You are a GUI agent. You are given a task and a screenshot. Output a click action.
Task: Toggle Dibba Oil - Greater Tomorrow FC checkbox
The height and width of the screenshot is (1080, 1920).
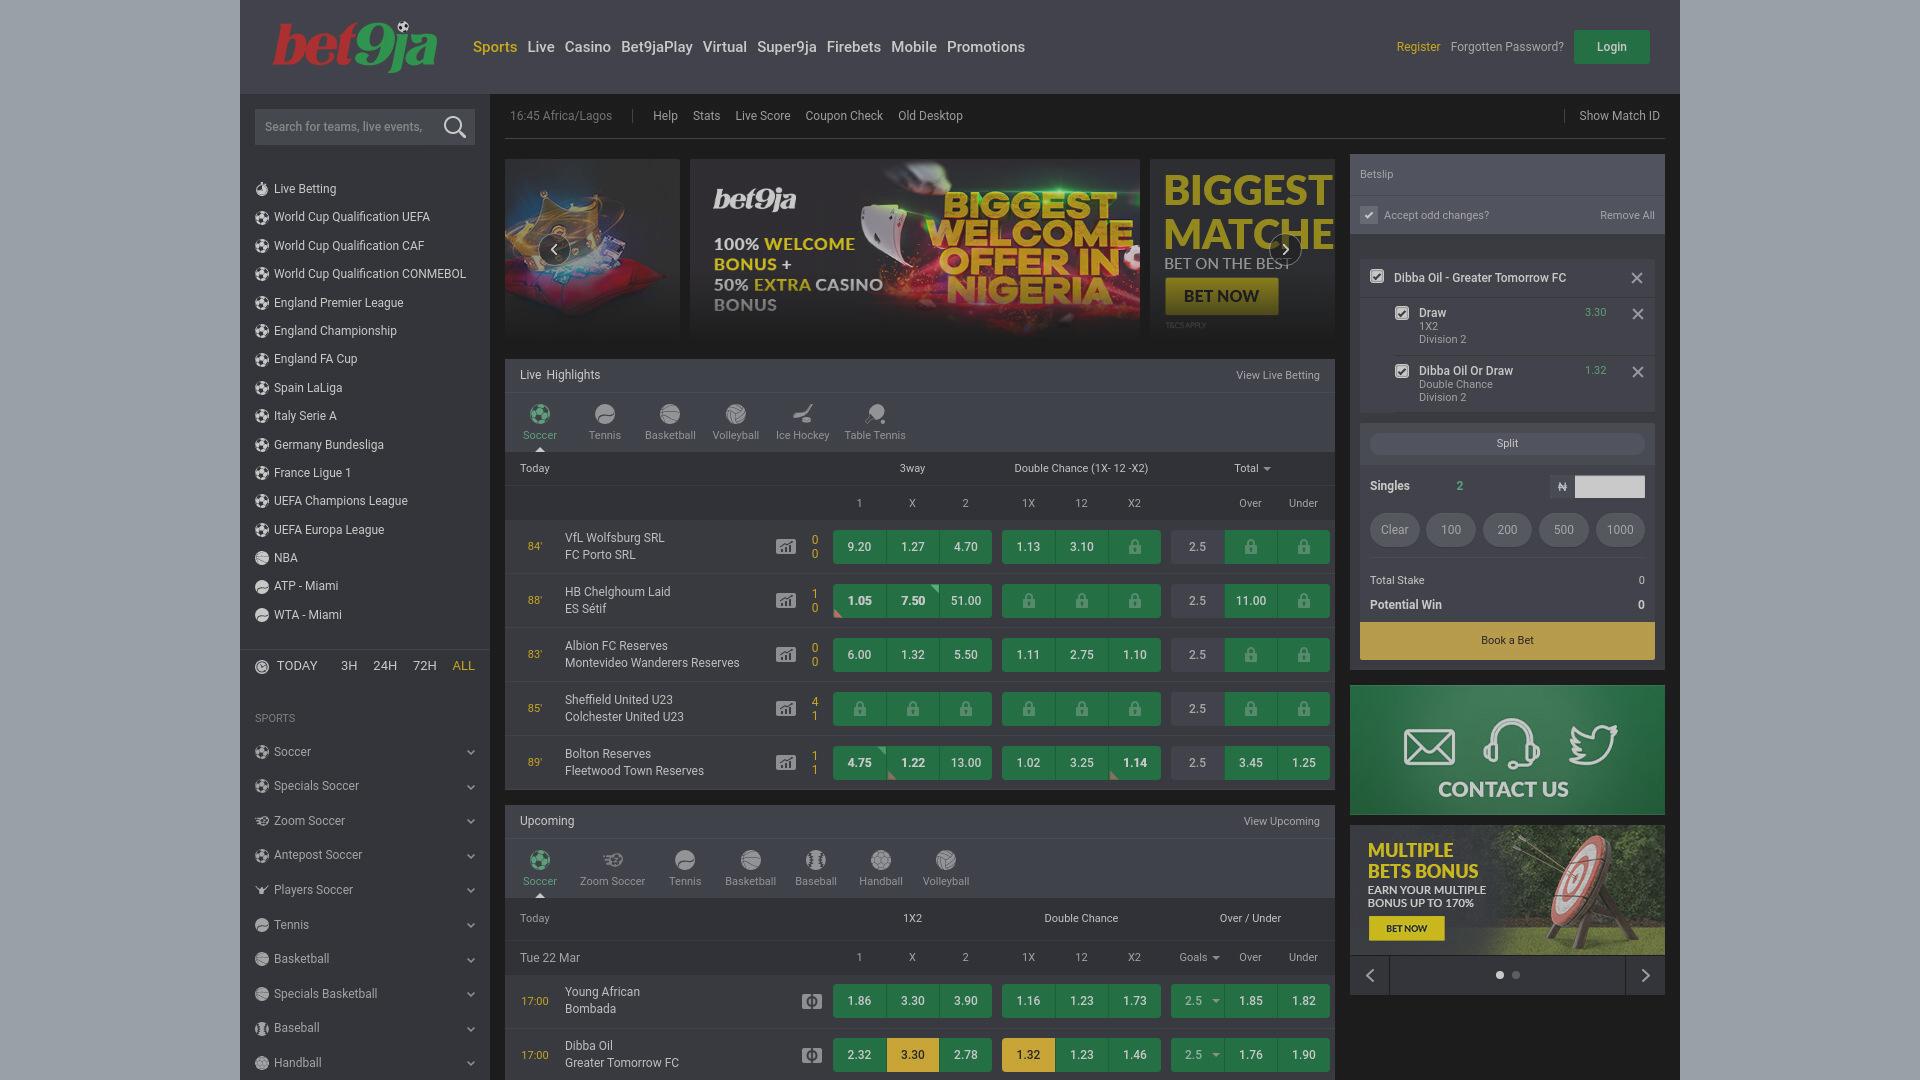pos(1377,277)
